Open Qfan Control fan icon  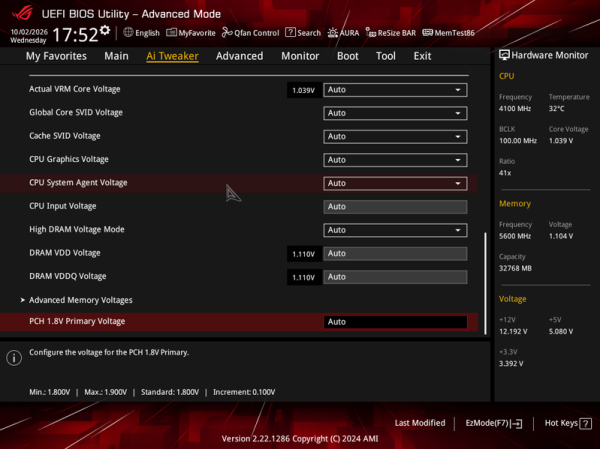click(227, 33)
